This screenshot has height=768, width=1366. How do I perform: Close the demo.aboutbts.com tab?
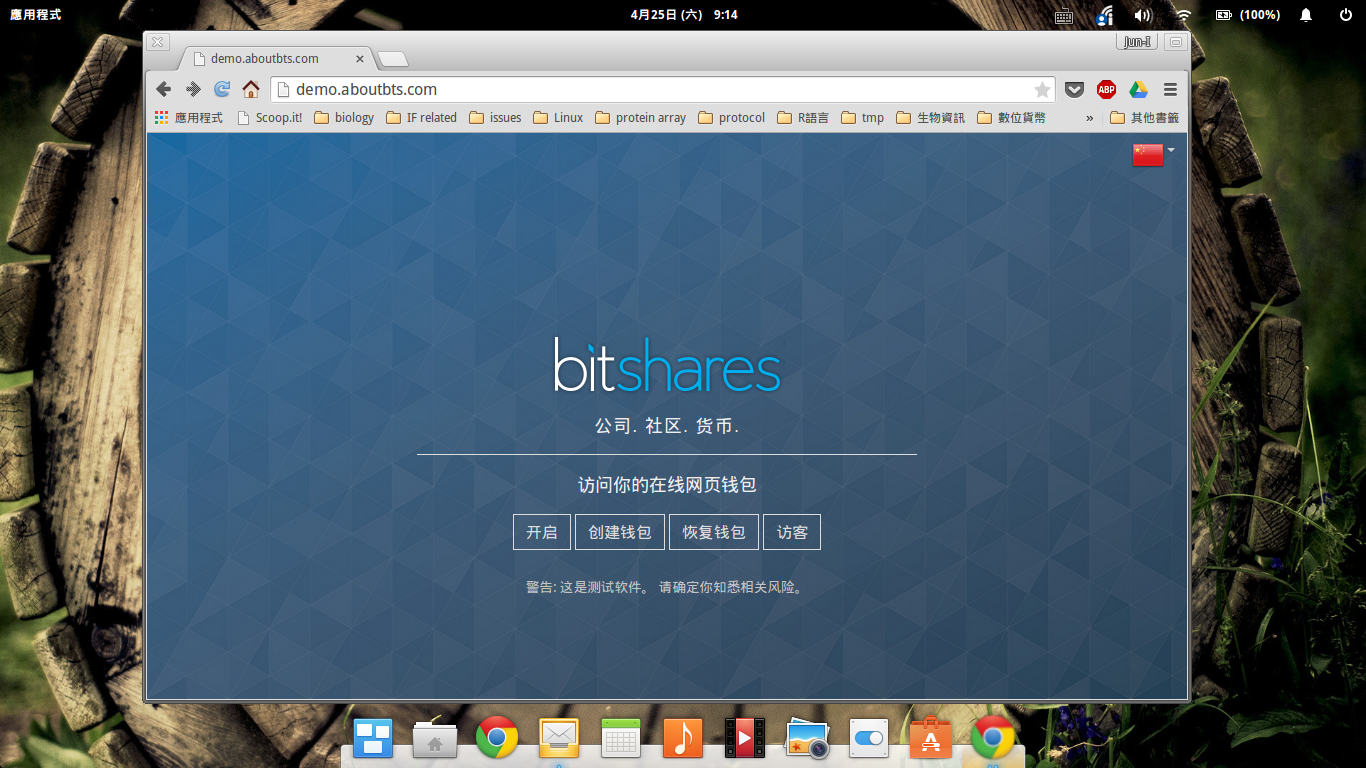coord(360,59)
